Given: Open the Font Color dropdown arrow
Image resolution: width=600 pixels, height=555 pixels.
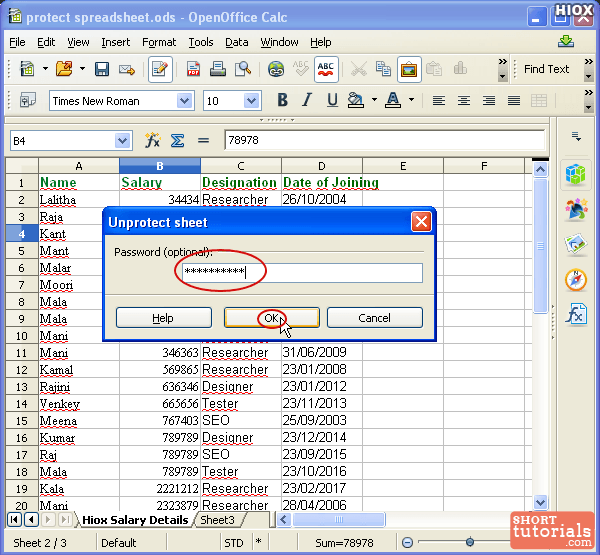Looking at the screenshot, I should 411,100.
